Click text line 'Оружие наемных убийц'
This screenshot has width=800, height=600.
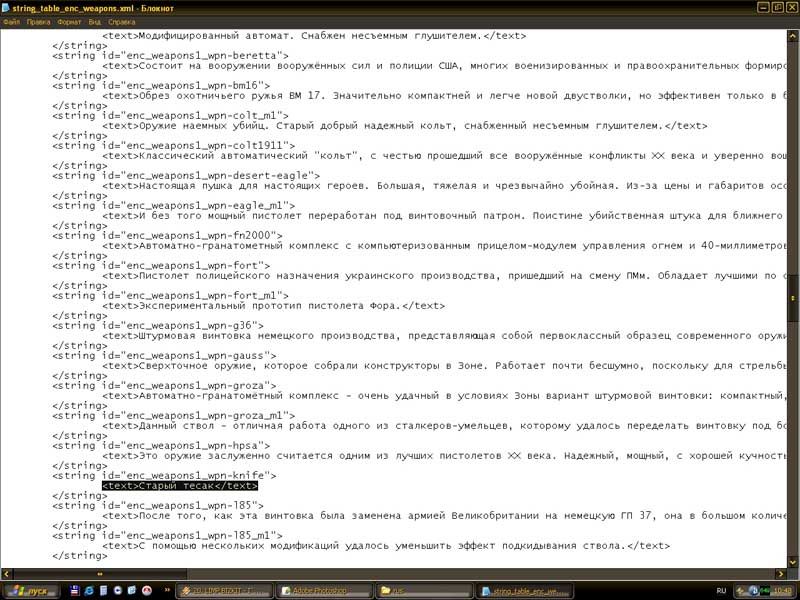[405, 126]
